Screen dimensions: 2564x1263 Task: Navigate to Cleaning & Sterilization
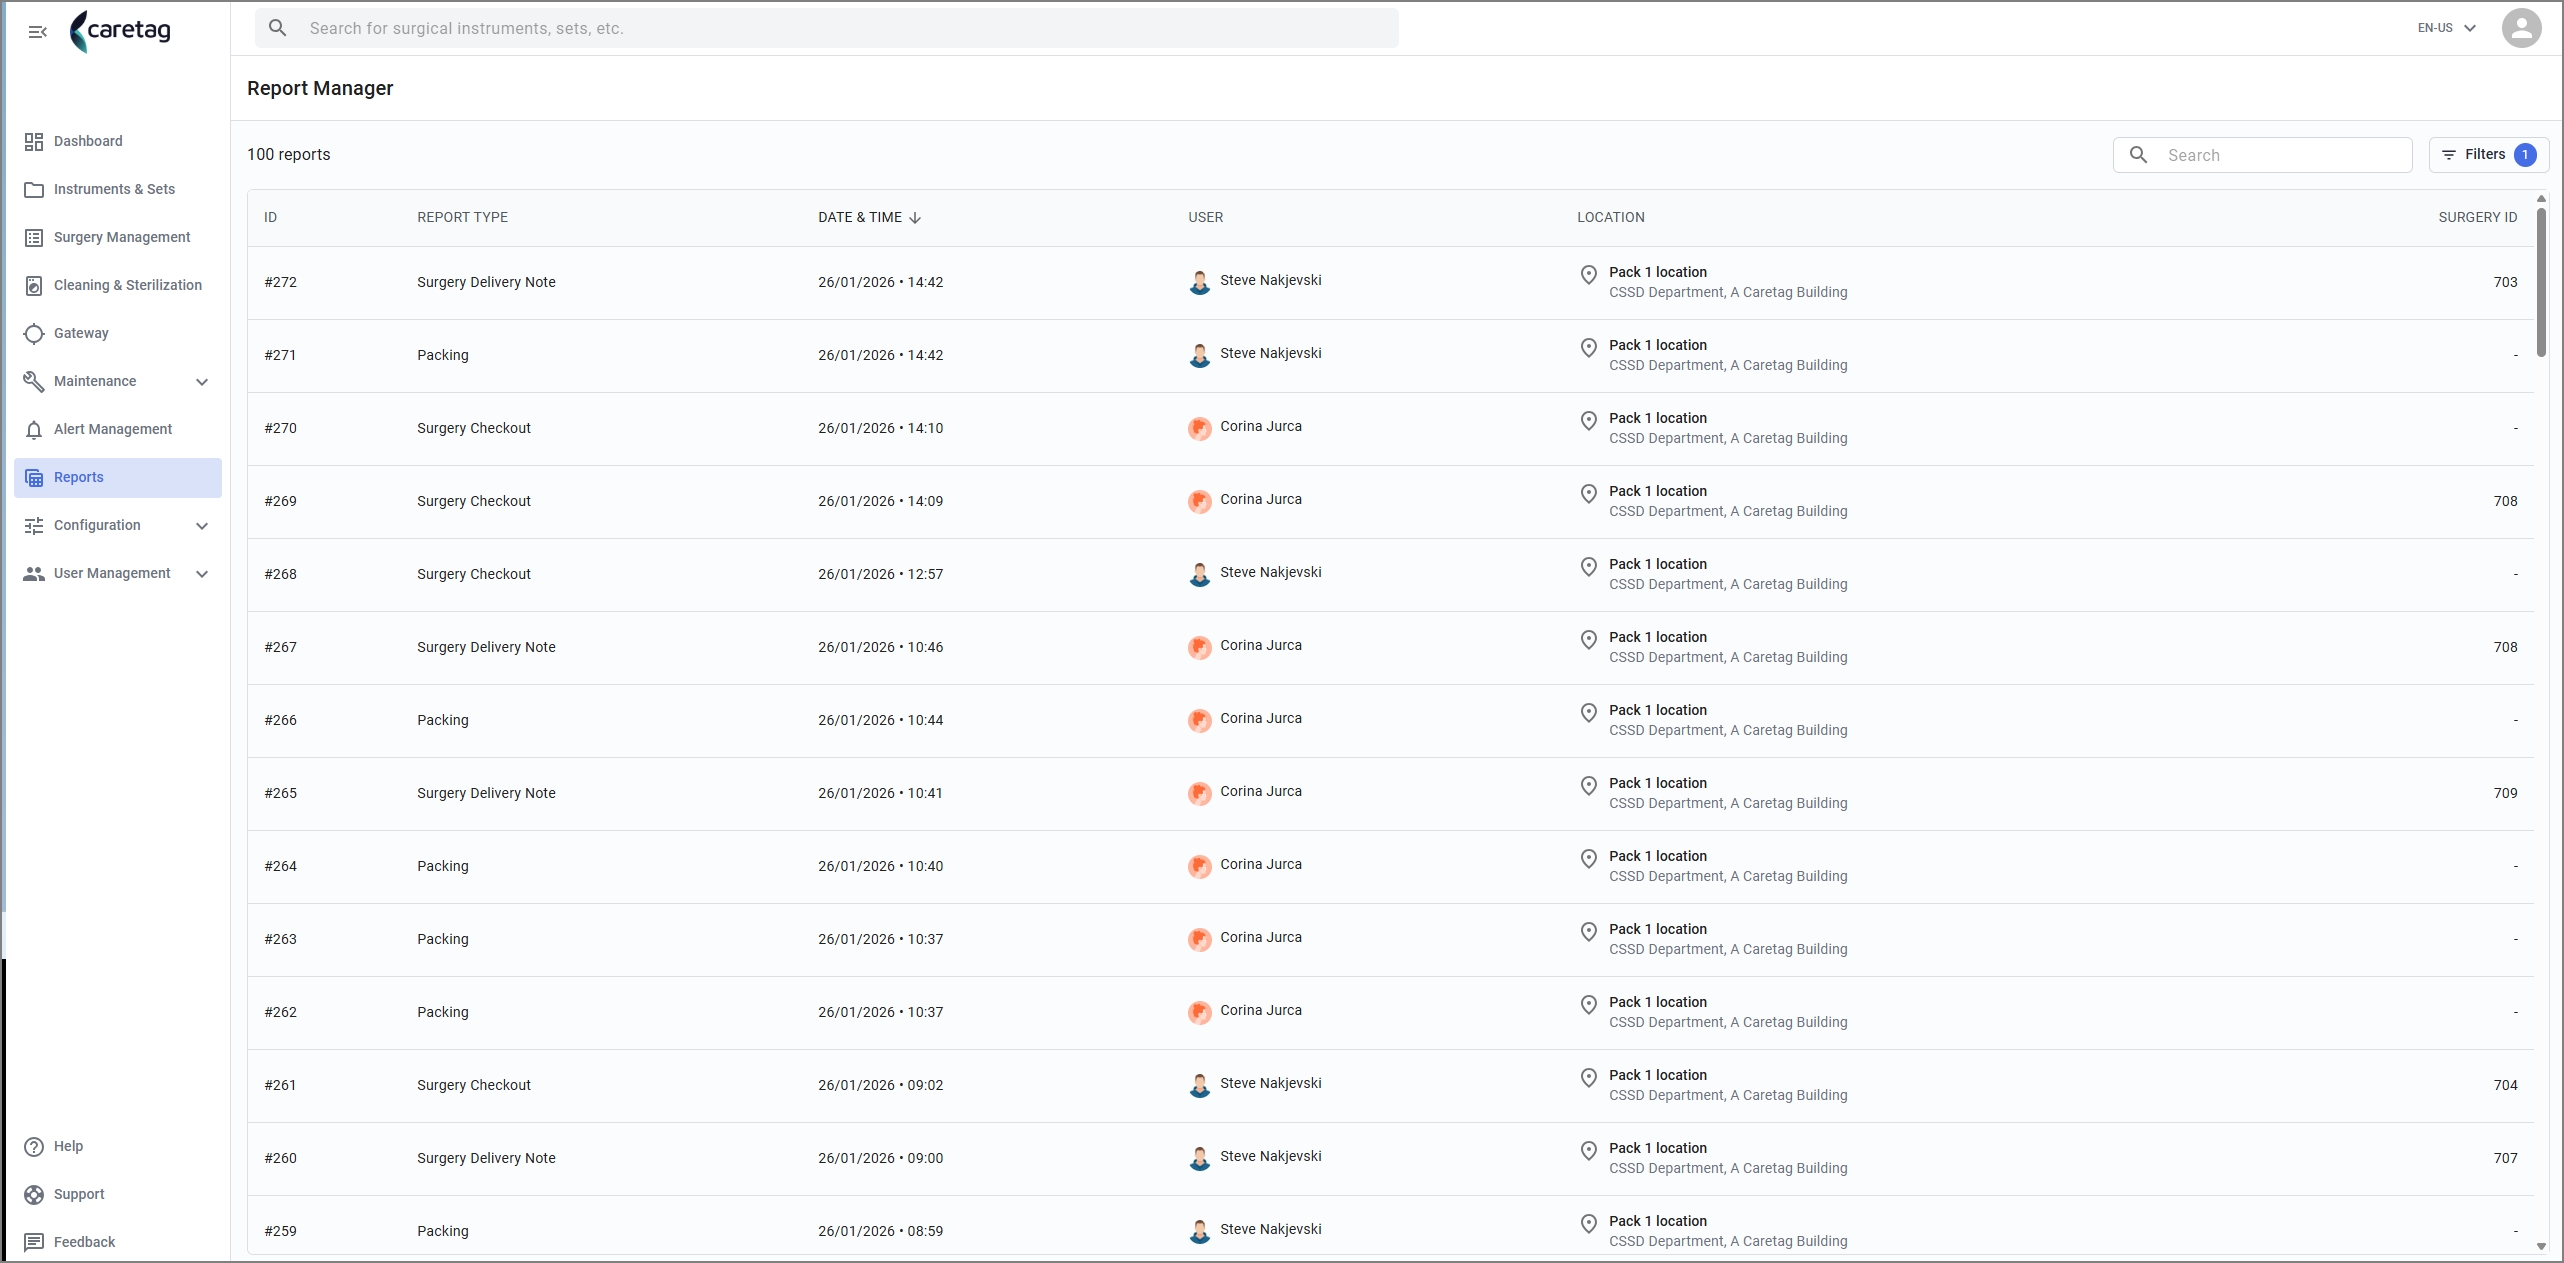[x=118, y=286]
